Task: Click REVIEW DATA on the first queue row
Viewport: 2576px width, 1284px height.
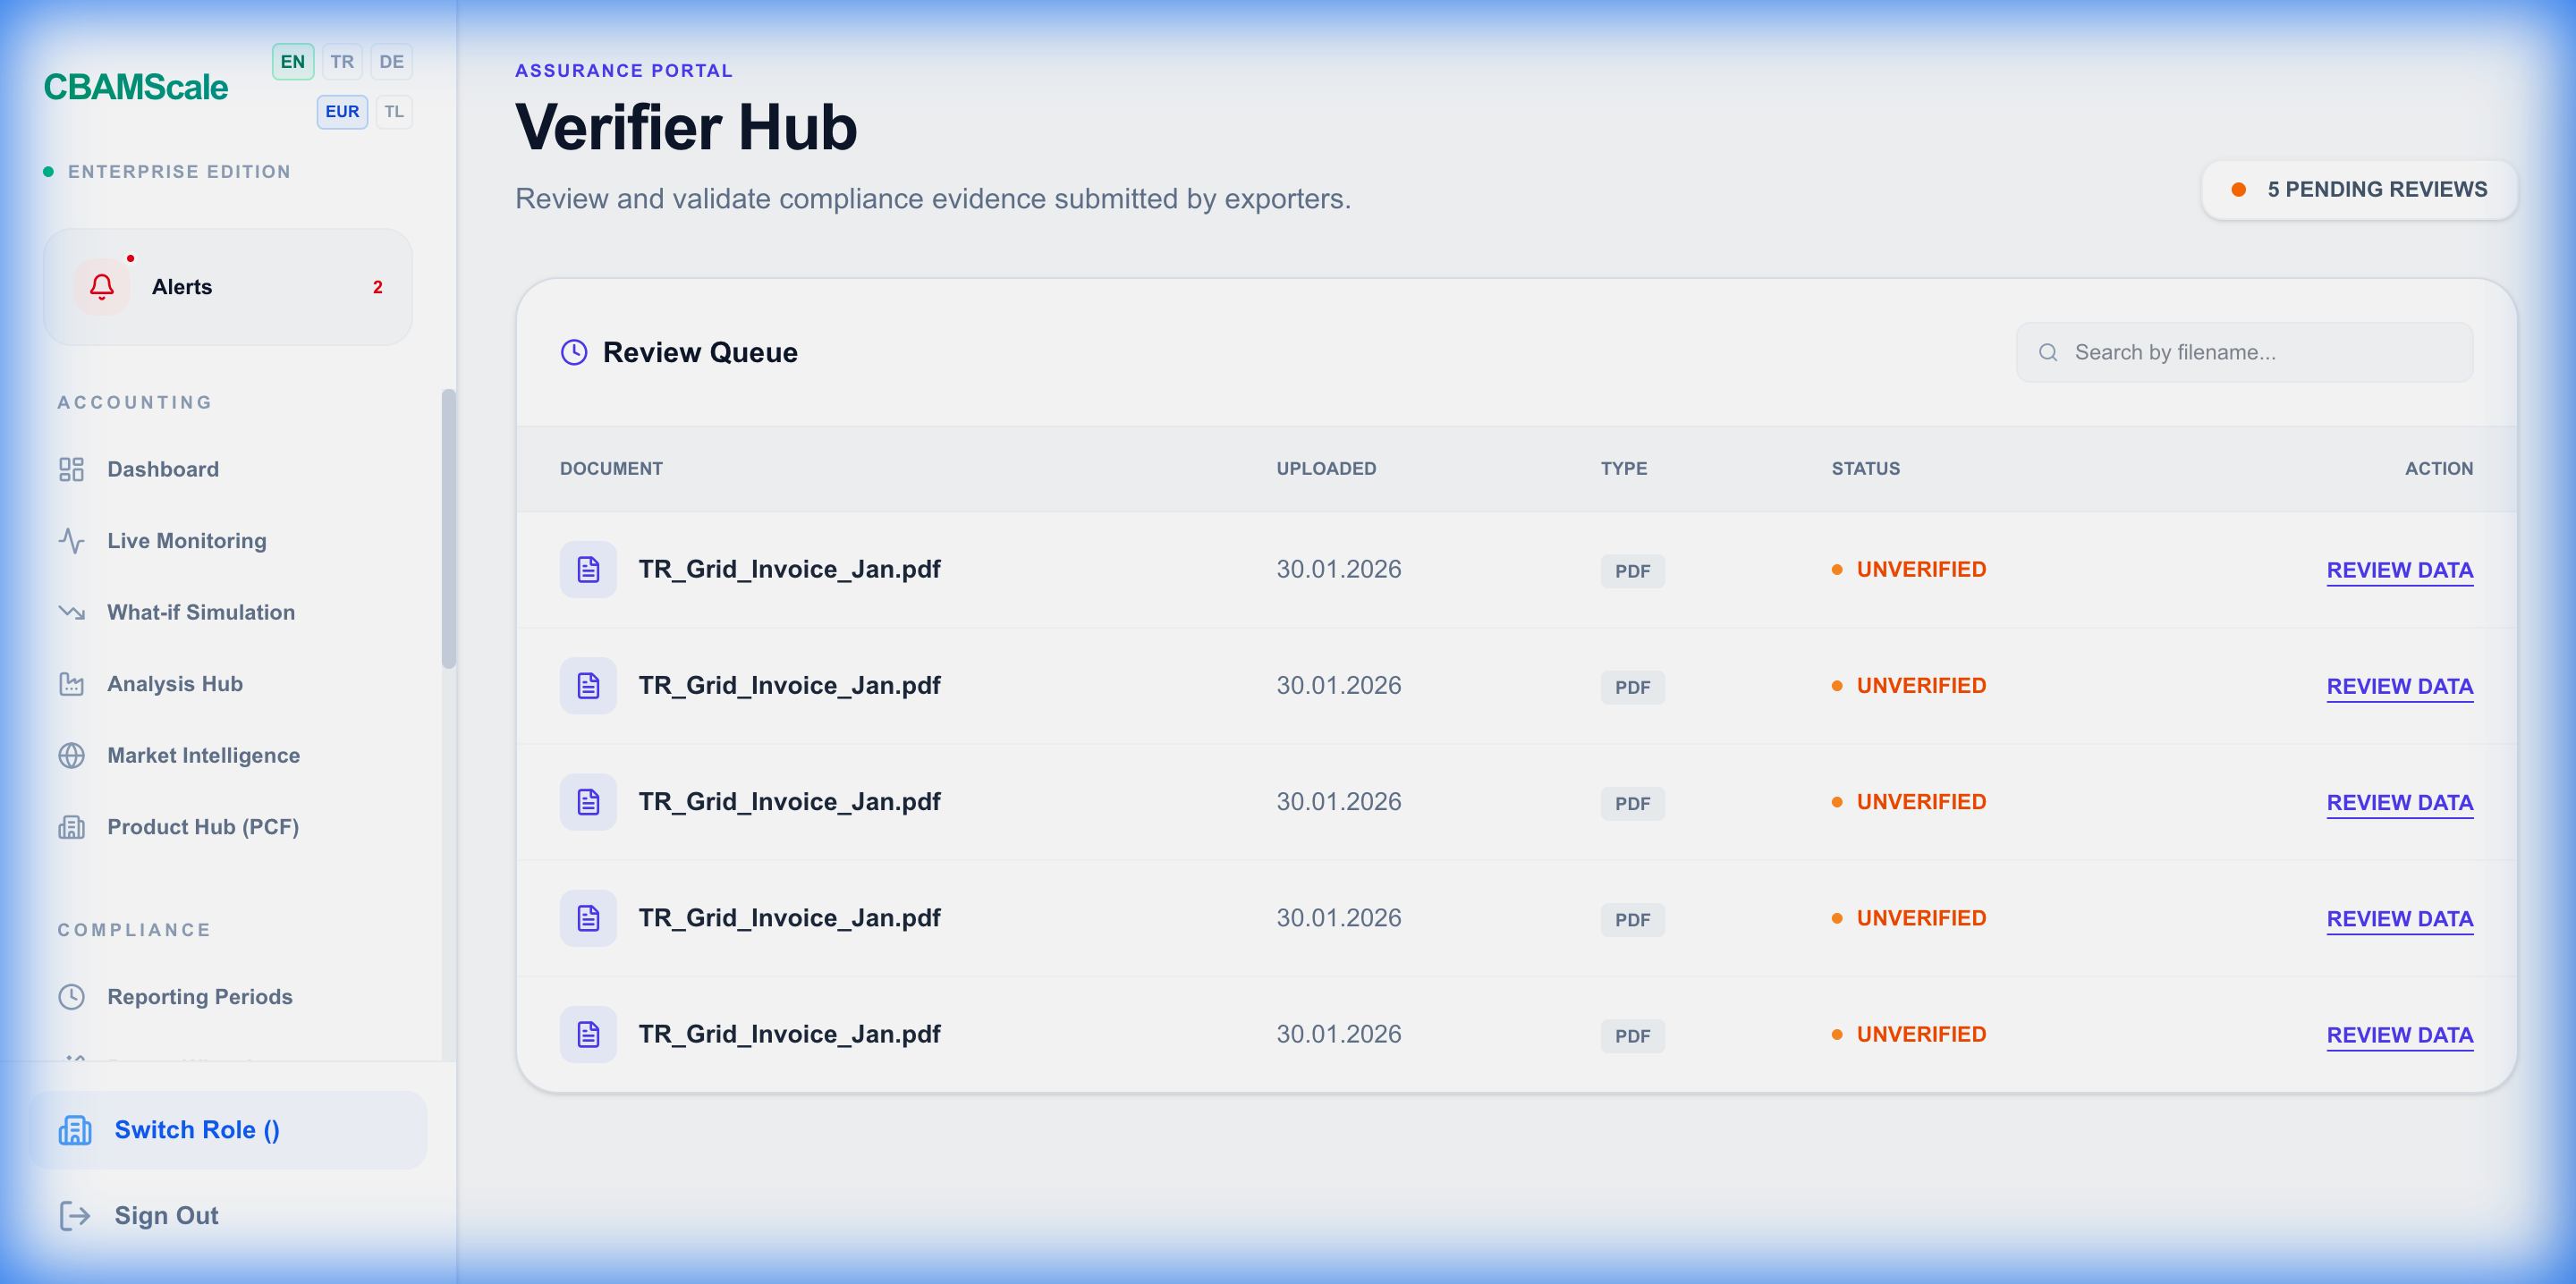Action: pyautogui.click(x=2400, y=570)
